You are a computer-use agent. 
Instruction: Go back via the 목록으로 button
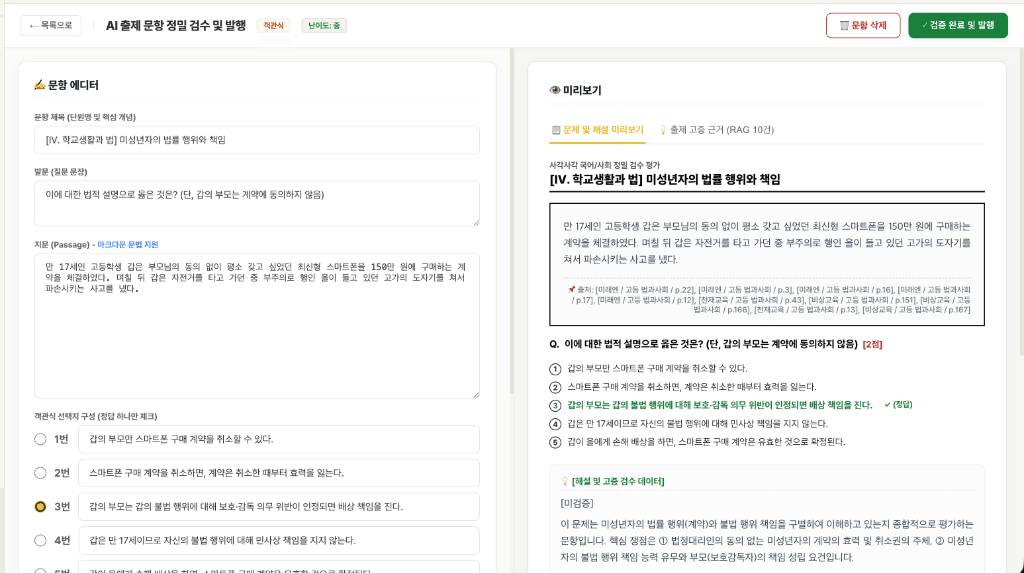pyautogui.click(x=51, y=25)
